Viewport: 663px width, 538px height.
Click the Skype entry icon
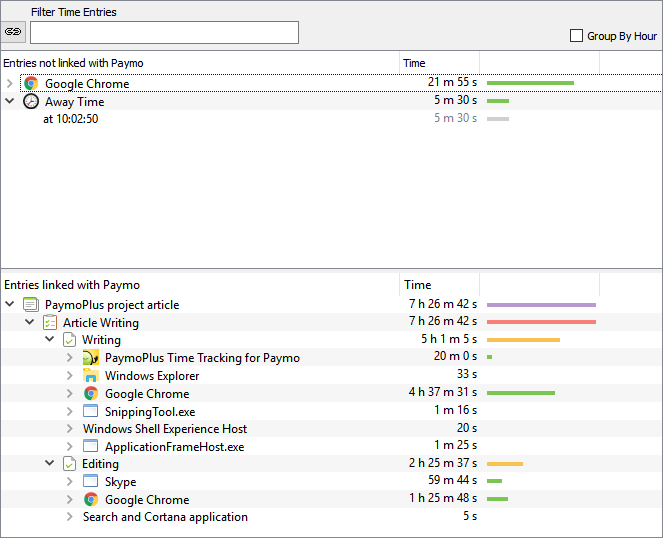91,482
